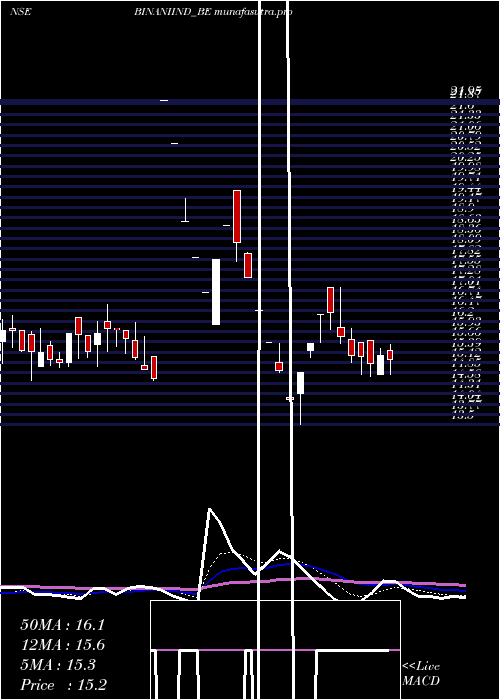
Task: Click the Live MACD label
Action: coord(421,673)
